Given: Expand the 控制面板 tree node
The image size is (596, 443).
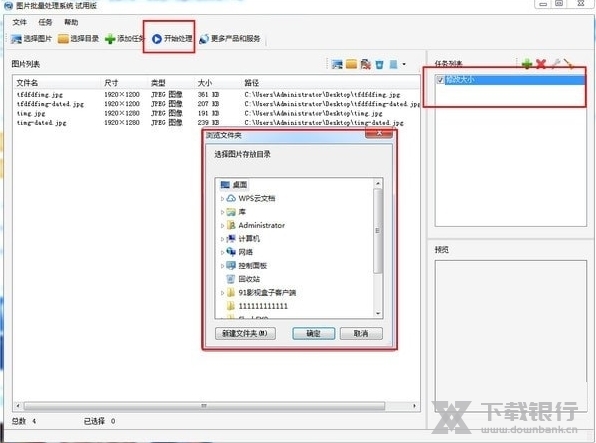Looking at the screenshot, I should pos(222,266).
